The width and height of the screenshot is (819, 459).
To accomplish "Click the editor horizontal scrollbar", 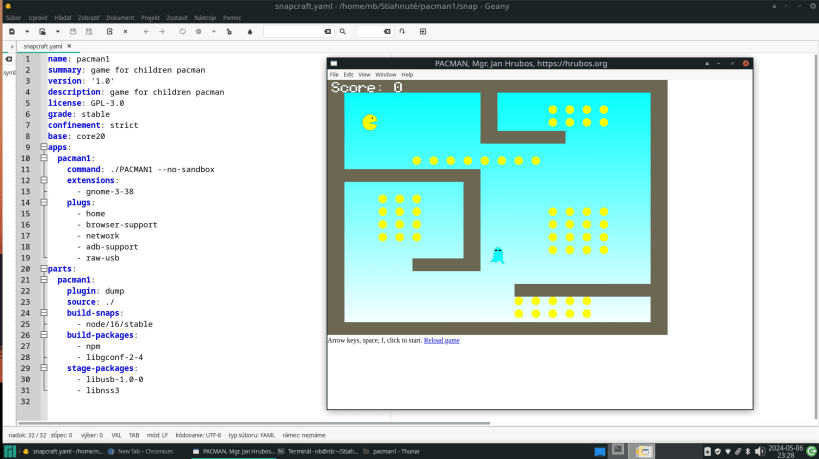I will coord(254,423).
